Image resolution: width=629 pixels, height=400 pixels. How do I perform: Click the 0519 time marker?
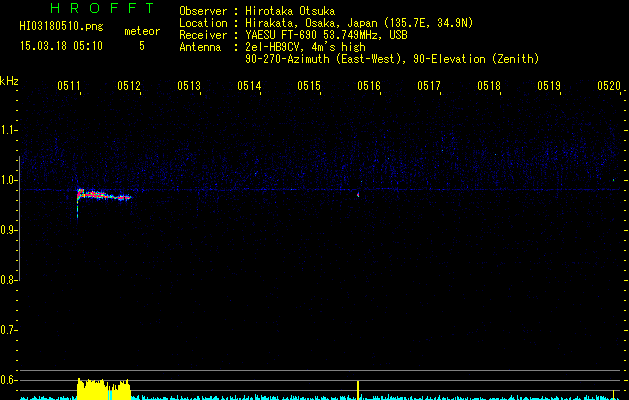549,86
